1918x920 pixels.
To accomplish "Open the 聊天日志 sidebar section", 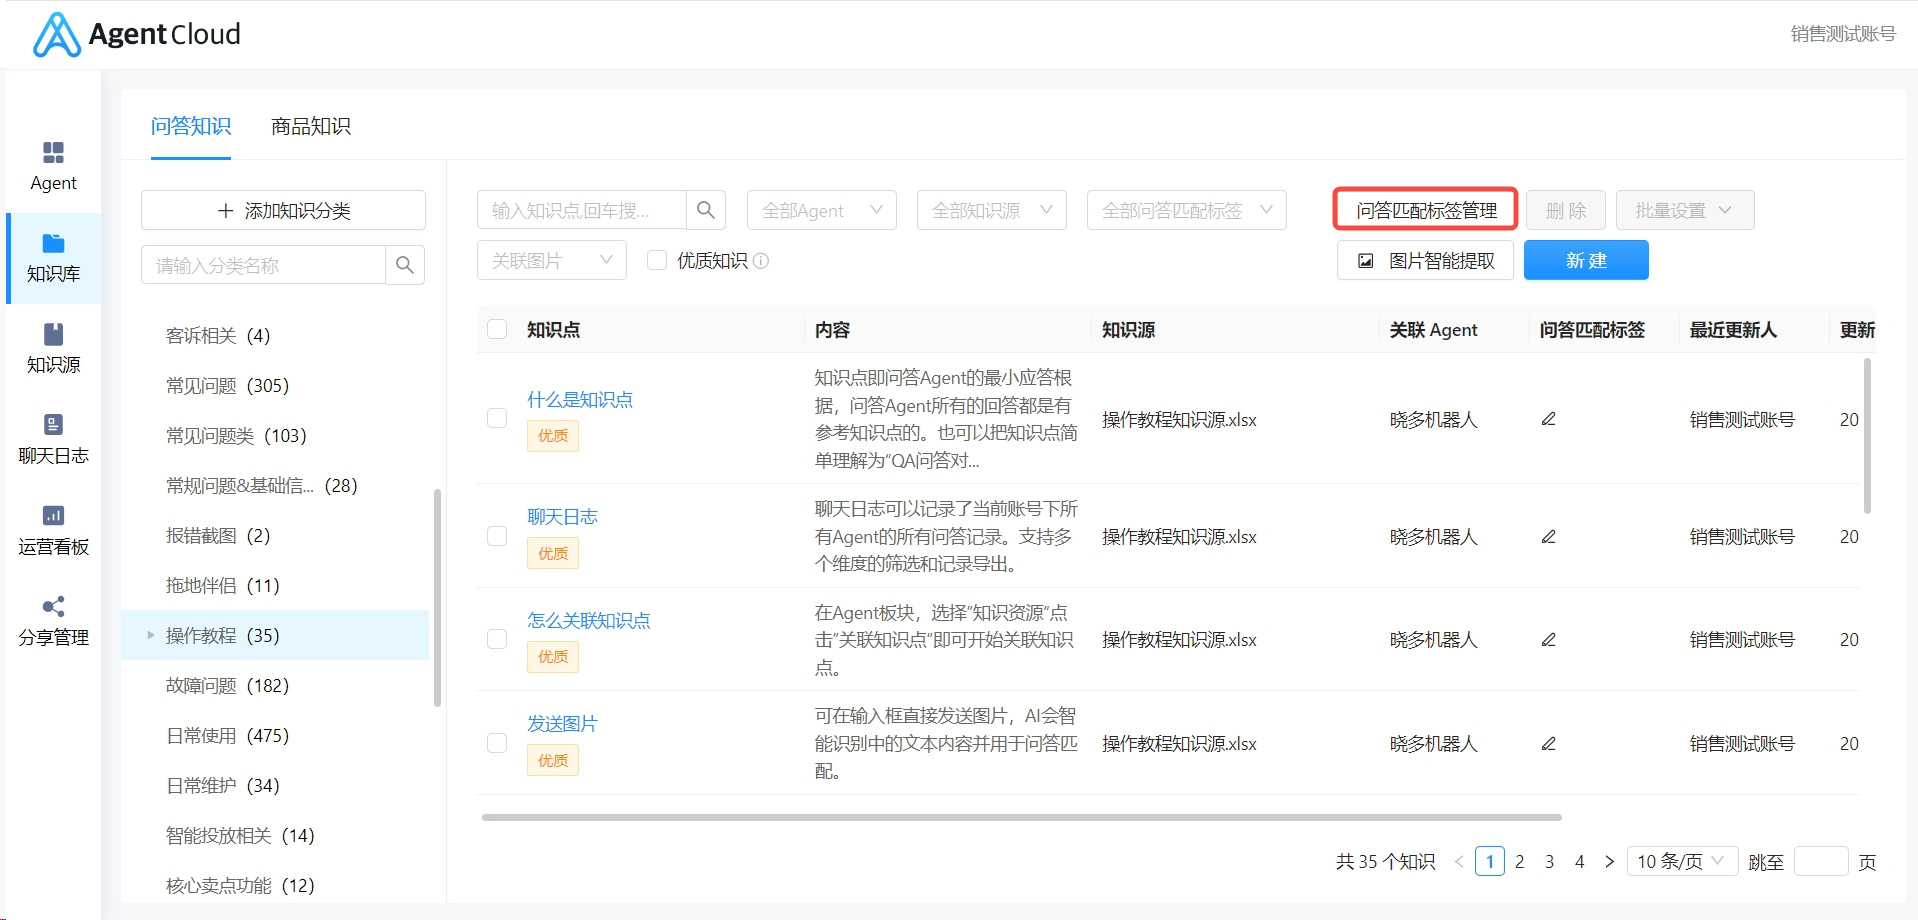I will tap(53, 440).
